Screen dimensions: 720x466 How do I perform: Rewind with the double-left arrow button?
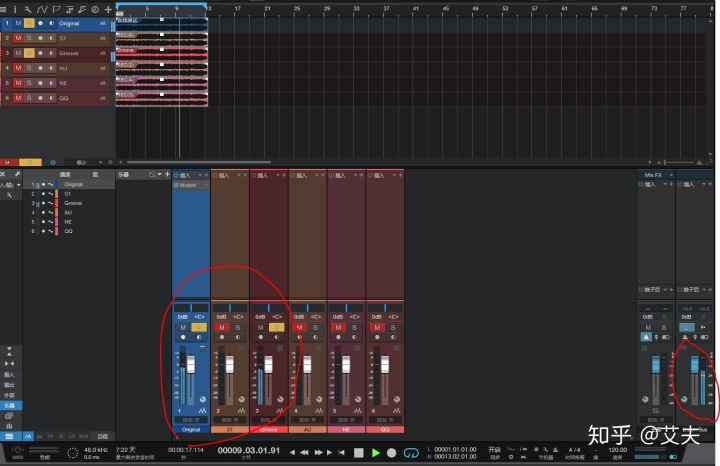304,453
